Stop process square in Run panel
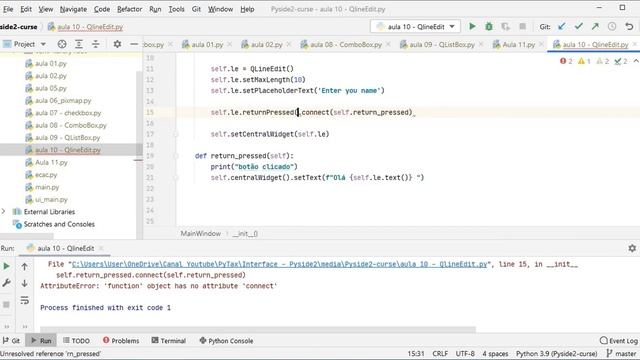640x360 pixels. point(7,304)
